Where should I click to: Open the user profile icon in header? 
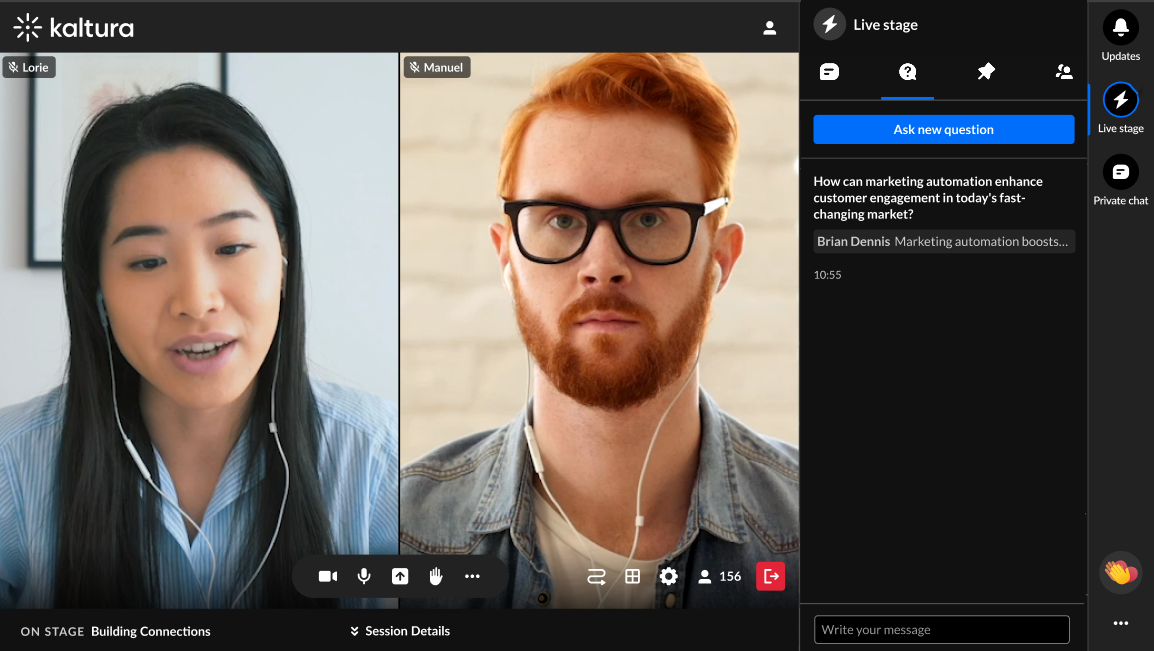click(x=769, y=28)
